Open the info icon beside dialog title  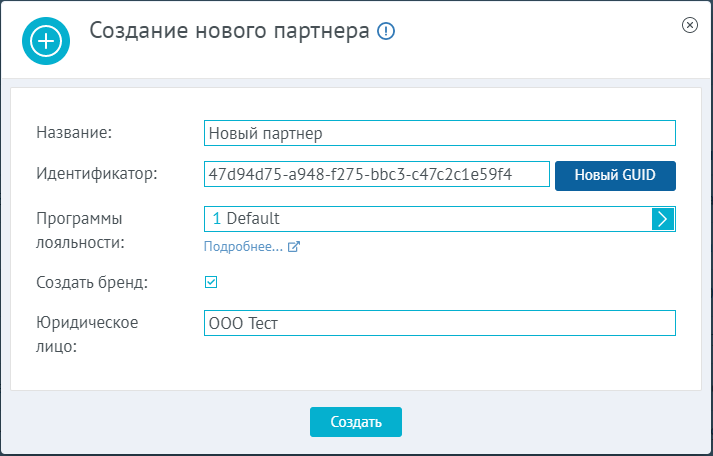[386, 31]
